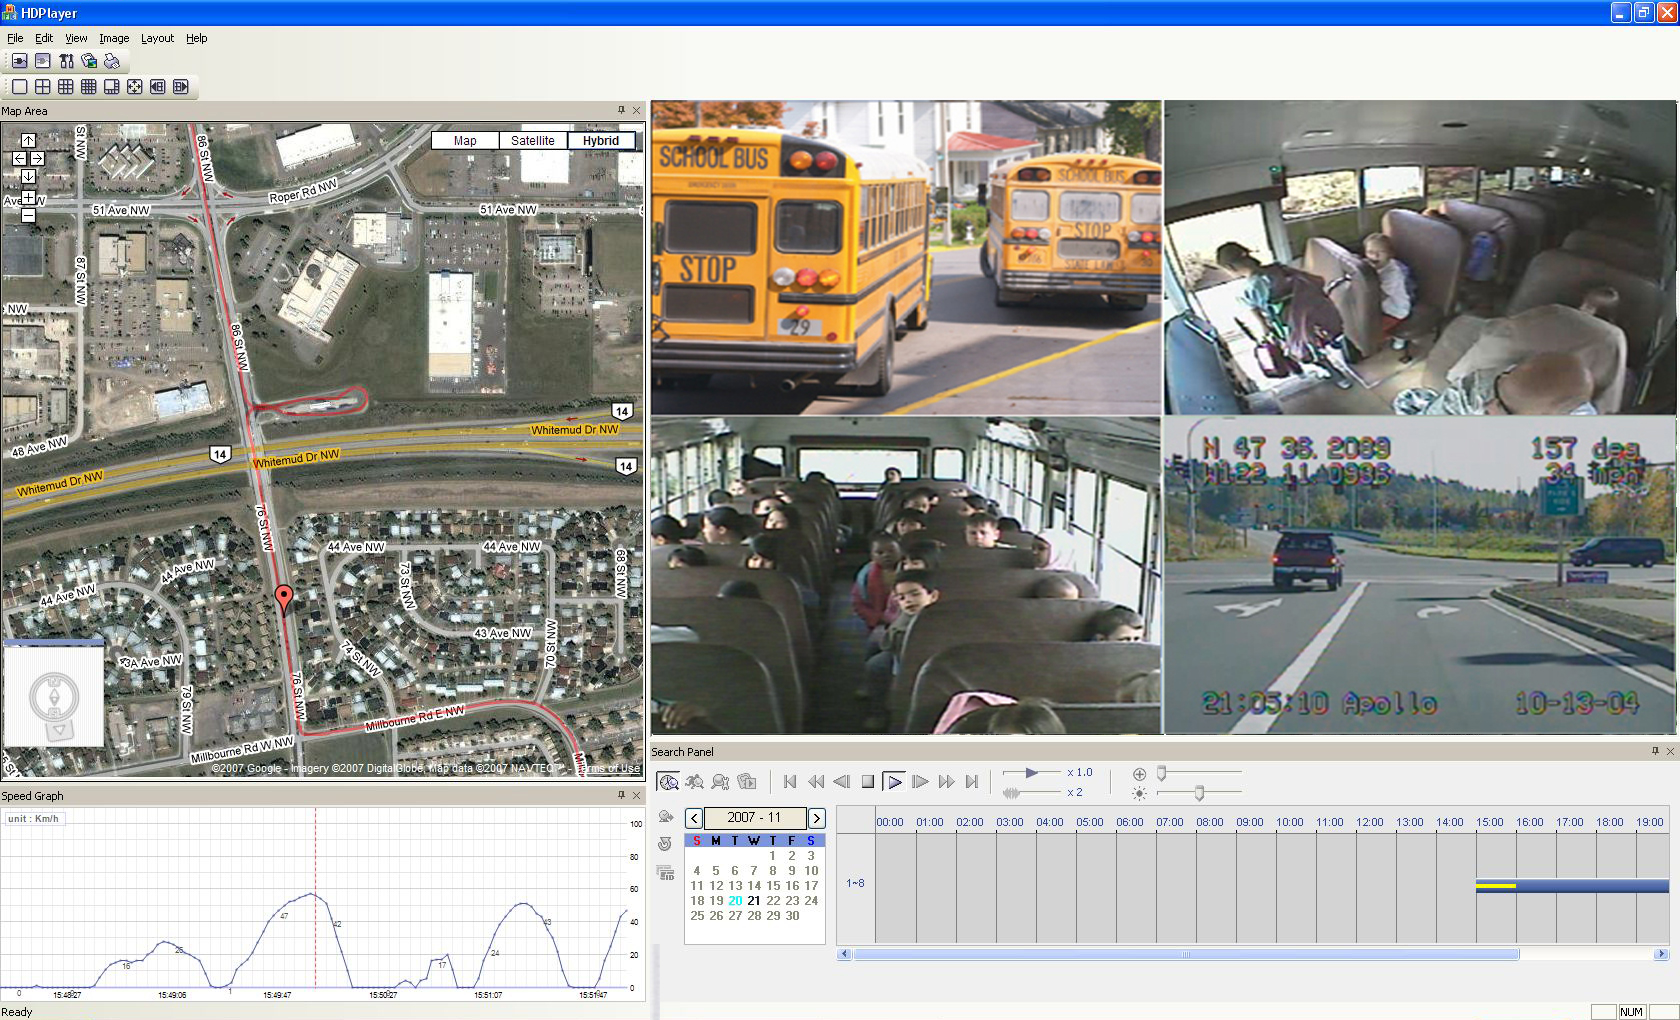Enable full screen view icon
Screen dimensions: 1680x1020
click(x=134, y=87)
